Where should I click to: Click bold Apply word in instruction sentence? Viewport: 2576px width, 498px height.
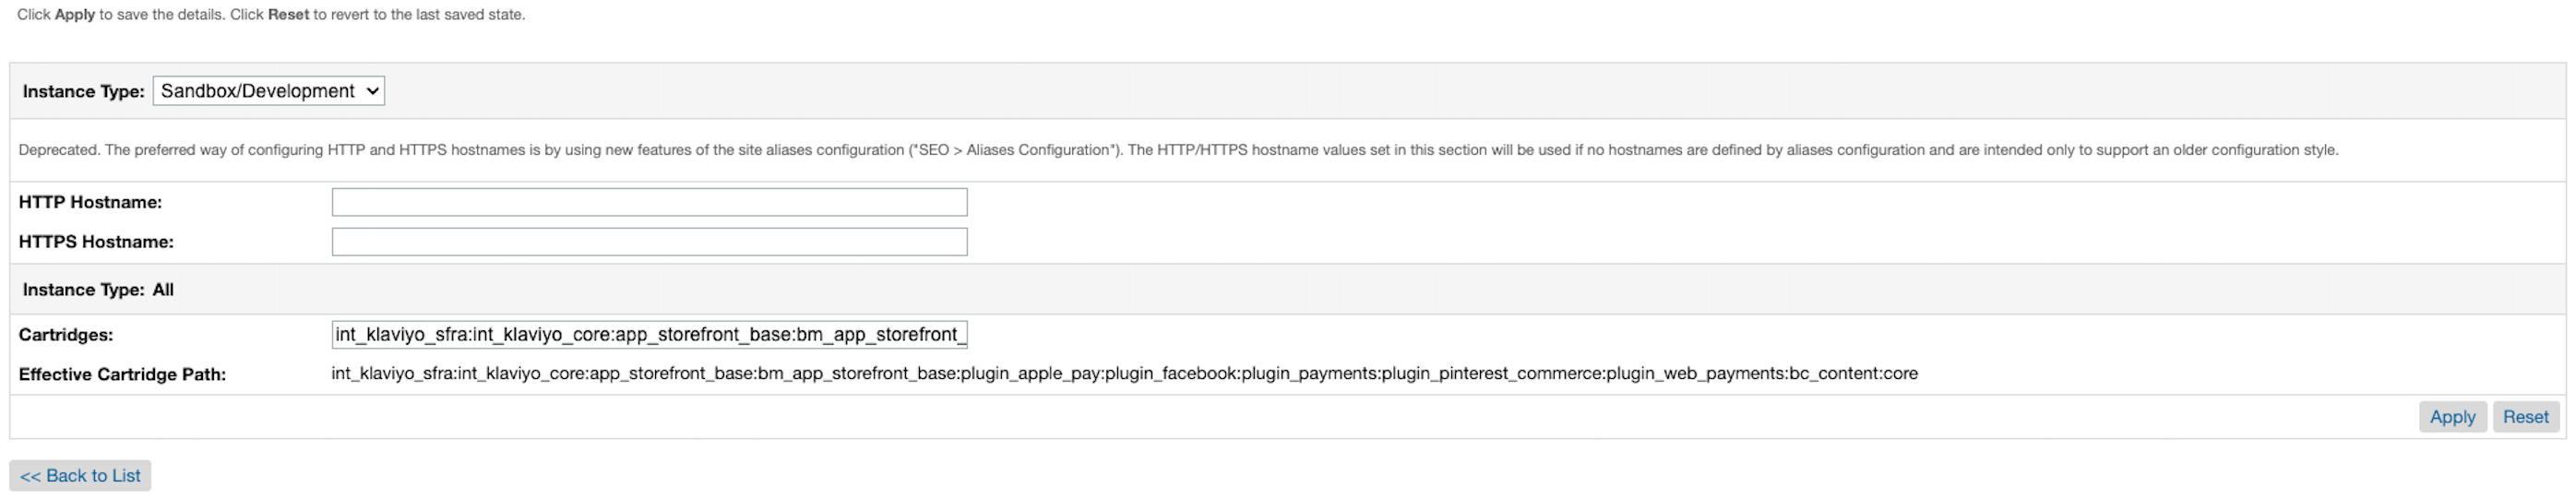pos(75,15)
